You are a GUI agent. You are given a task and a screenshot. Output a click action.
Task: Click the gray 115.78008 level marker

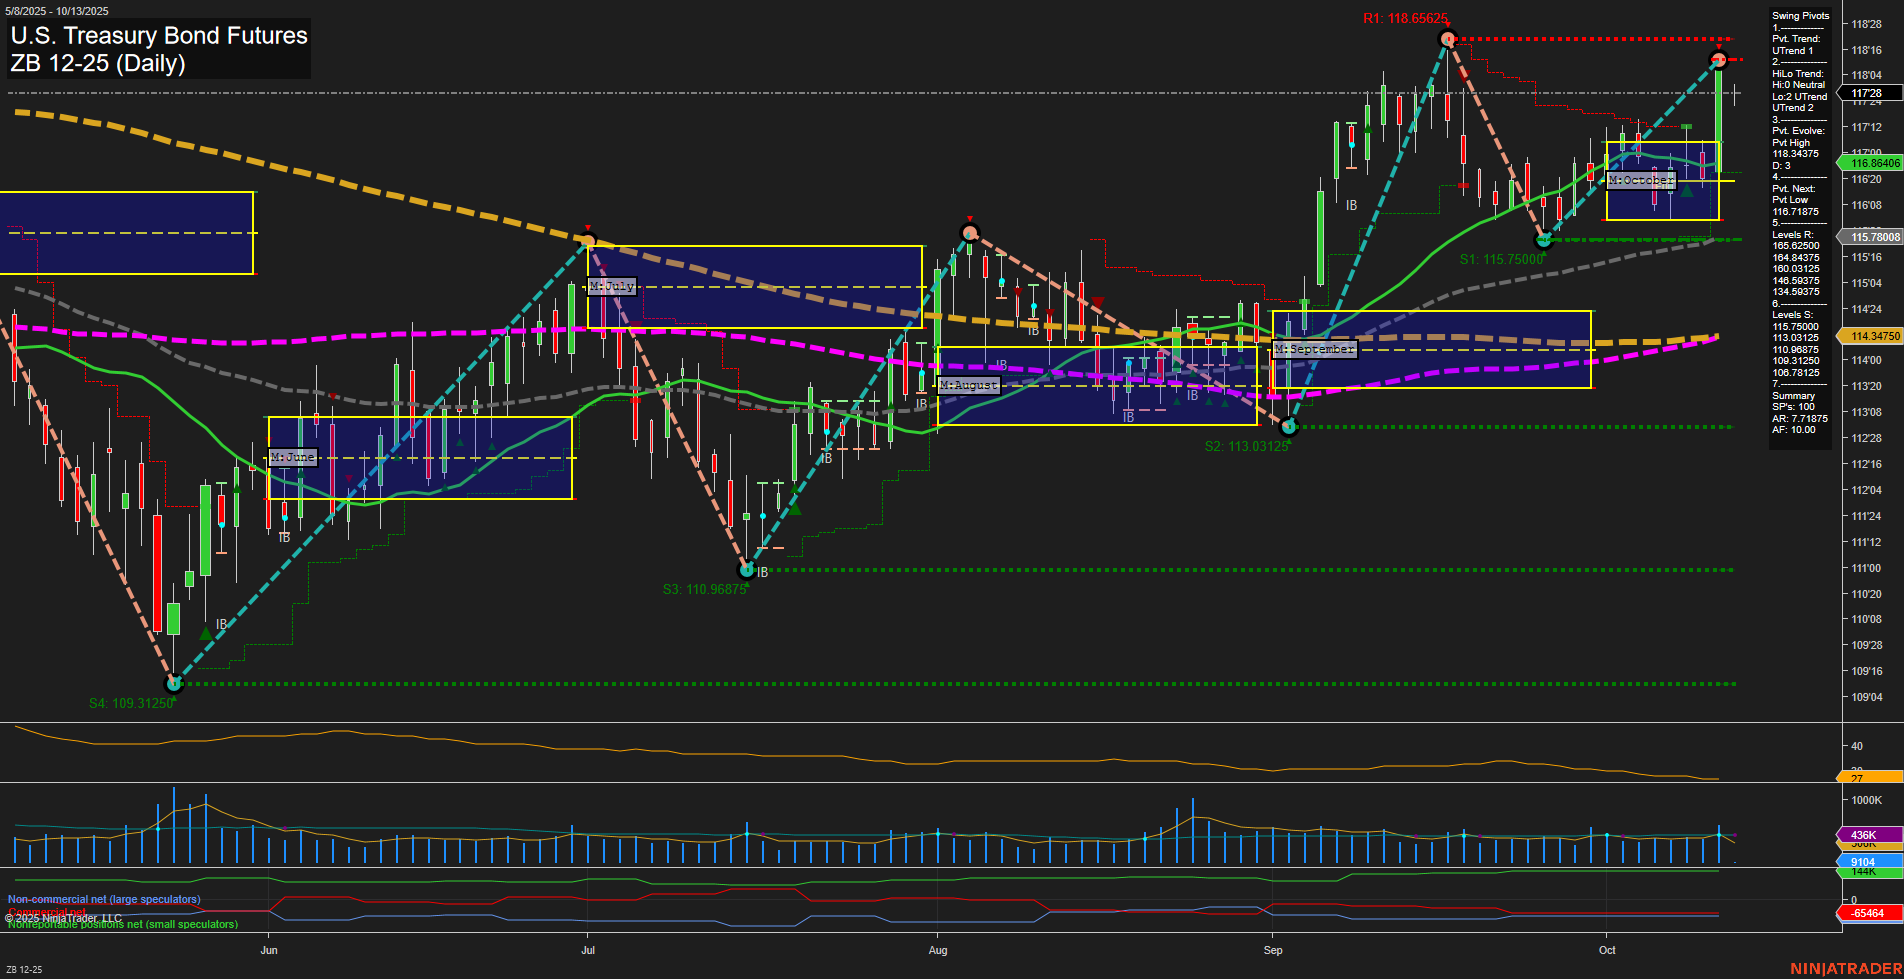click(x=1871, y=237)
